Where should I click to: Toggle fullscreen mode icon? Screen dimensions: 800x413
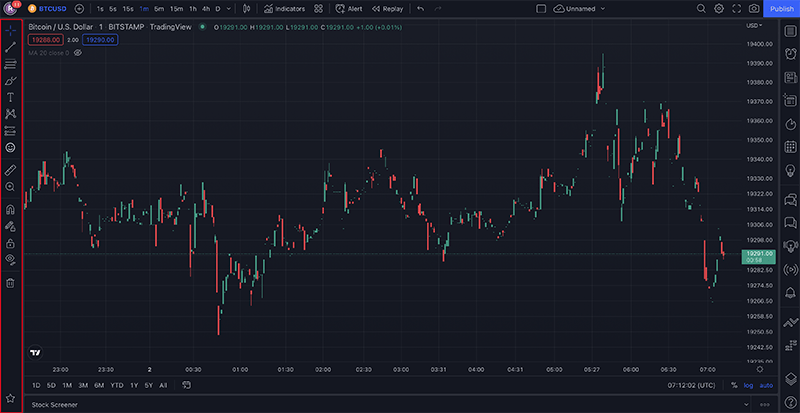pos(736,9)
